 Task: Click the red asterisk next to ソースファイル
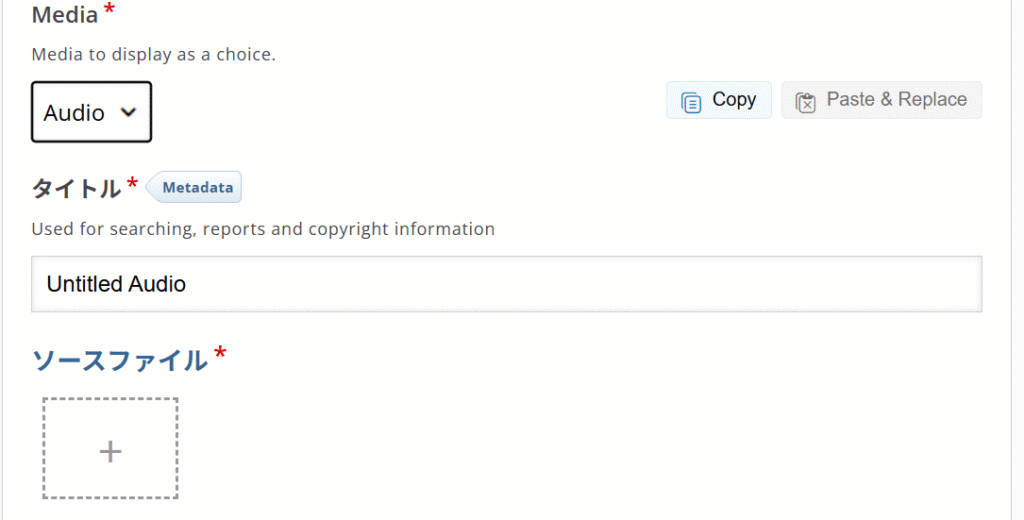tap(220, 354)
